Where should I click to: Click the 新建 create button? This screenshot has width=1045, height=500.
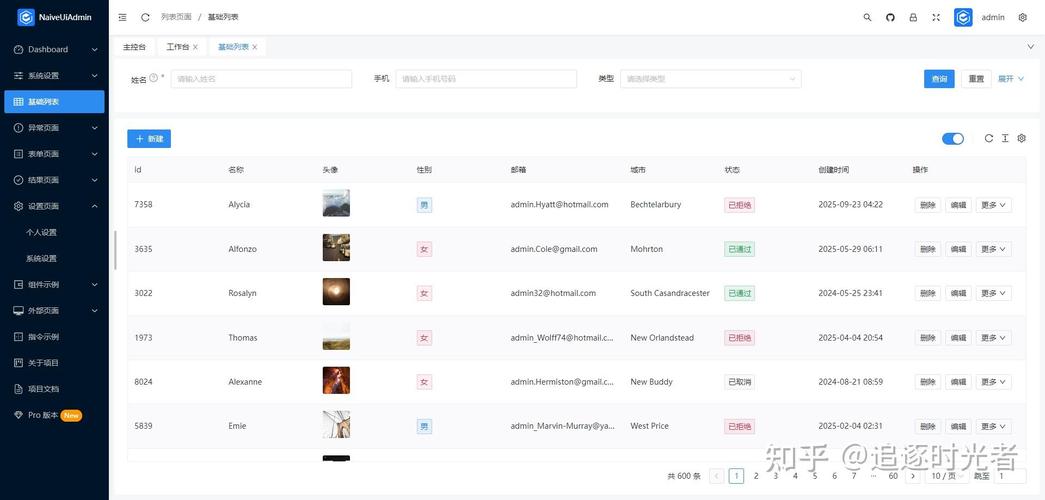click(x=149, y=139)
